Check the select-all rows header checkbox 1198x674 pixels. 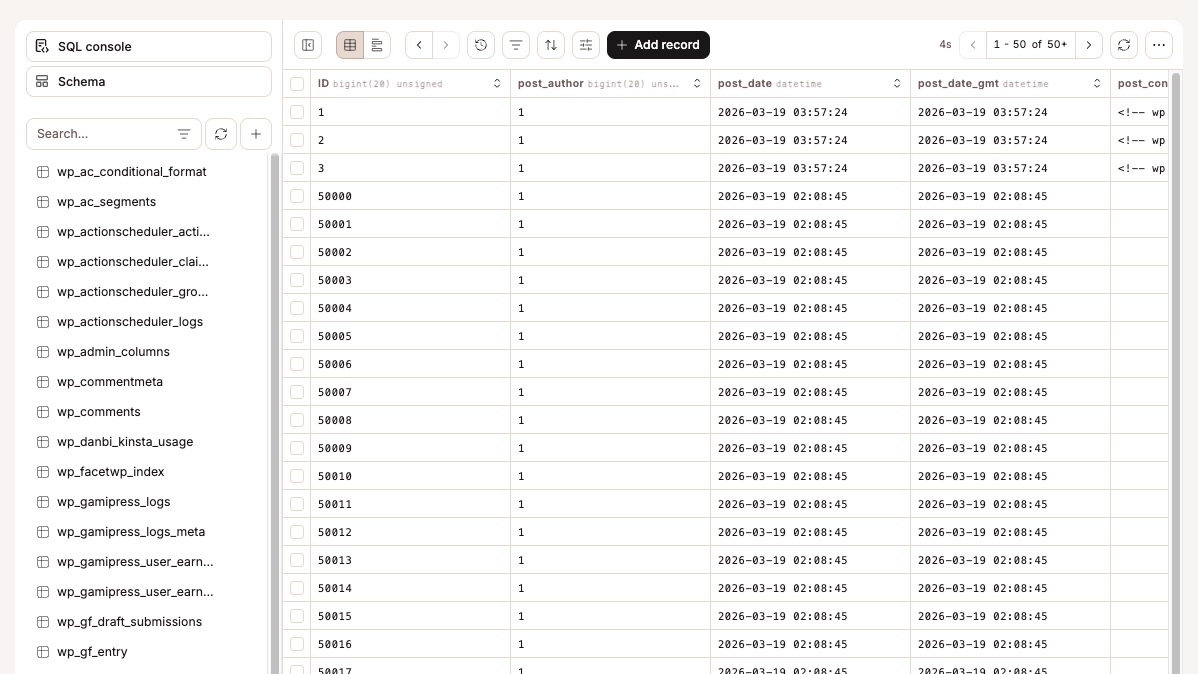tap(297, 84)
